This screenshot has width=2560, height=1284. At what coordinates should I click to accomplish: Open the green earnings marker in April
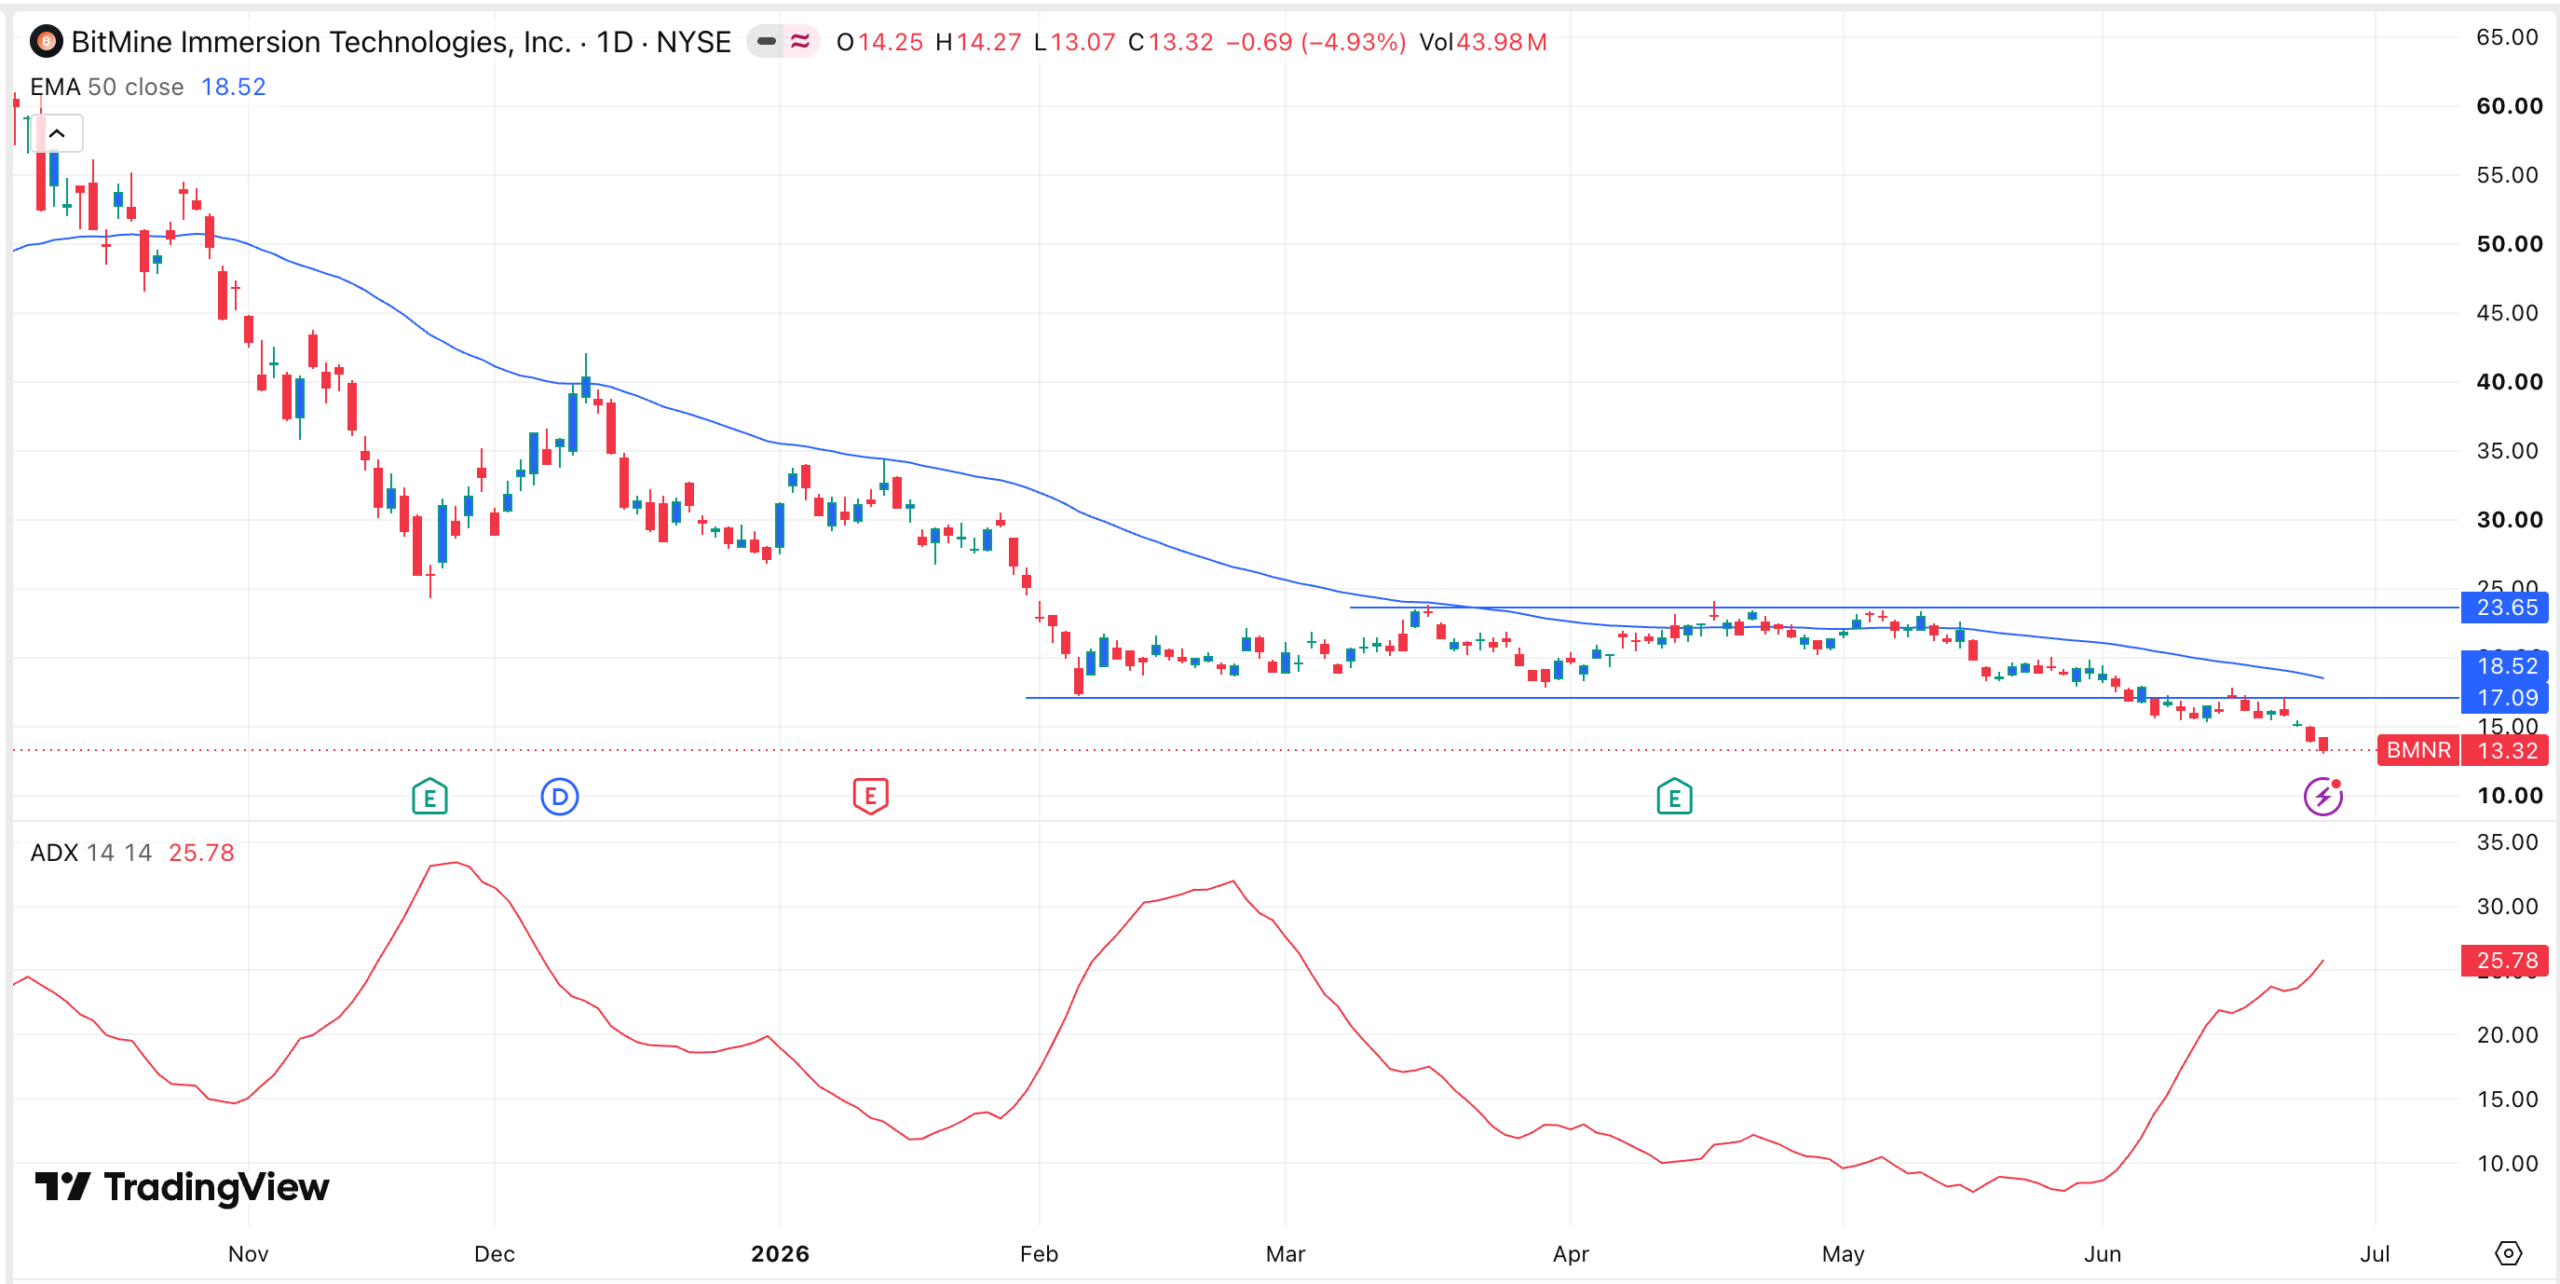point(1674,797)
